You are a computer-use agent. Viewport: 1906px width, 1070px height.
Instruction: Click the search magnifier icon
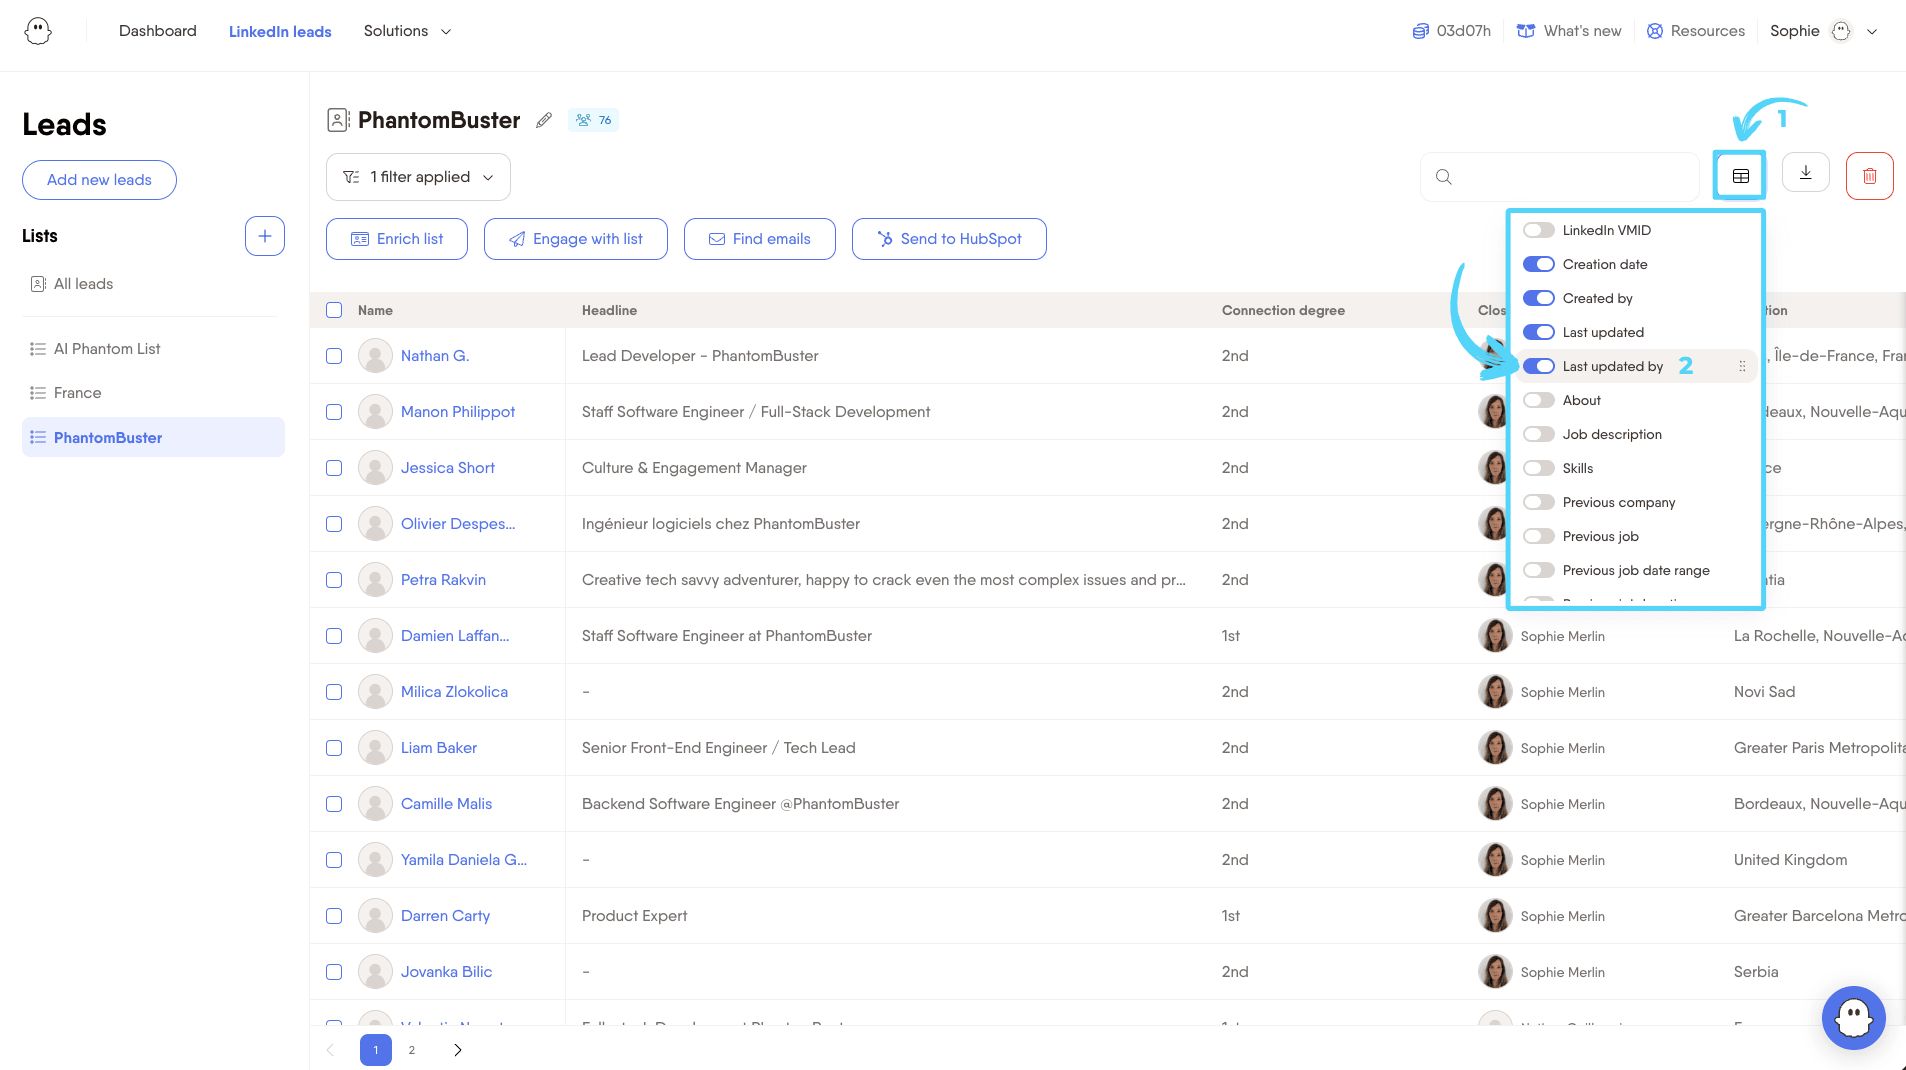1443,177
